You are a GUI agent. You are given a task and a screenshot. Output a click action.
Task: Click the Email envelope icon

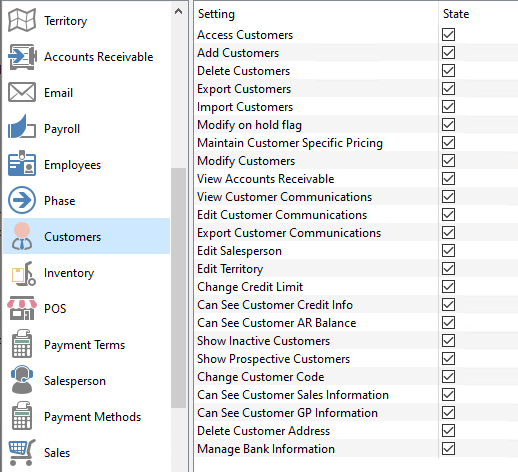click(22, 92)
